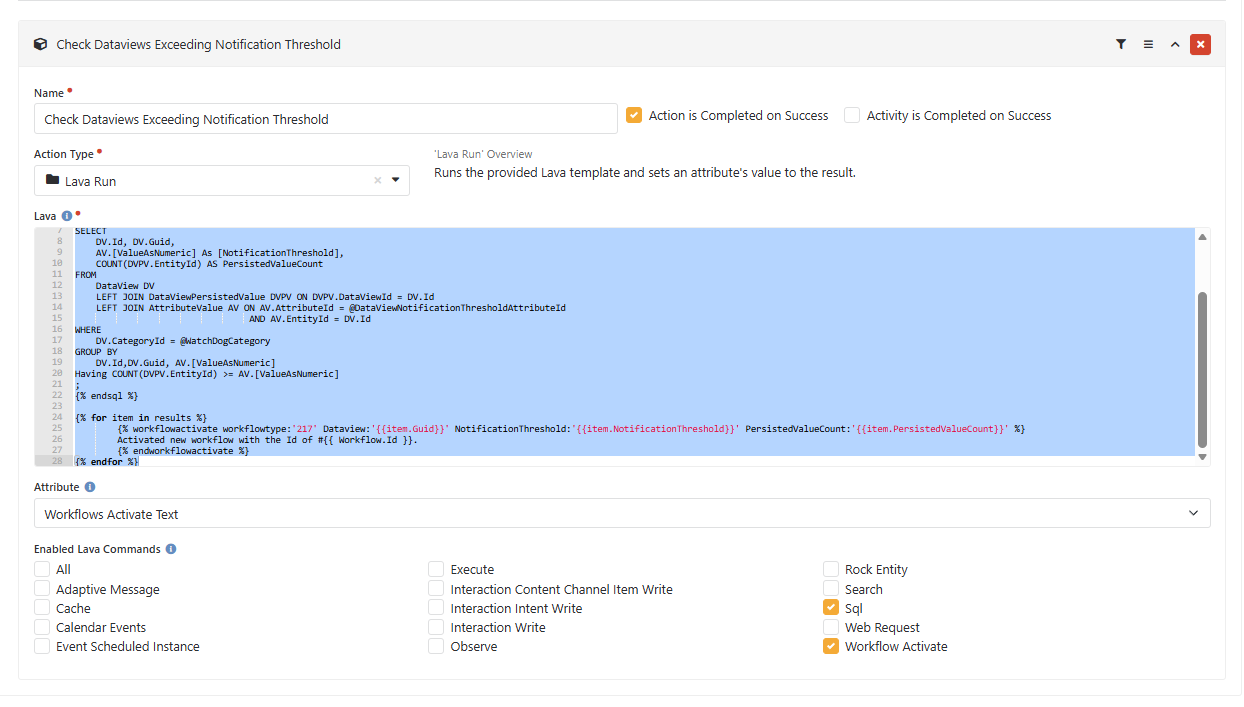The image size is (1244, 707).
Task: Click into the Name text field
Action: click(325, 119)
